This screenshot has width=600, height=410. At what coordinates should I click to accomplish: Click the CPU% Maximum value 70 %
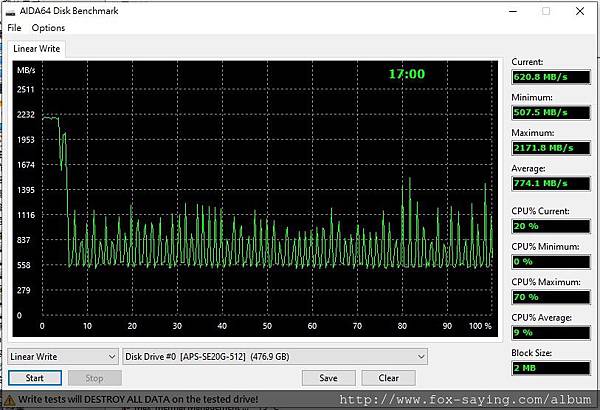[551, 297]
